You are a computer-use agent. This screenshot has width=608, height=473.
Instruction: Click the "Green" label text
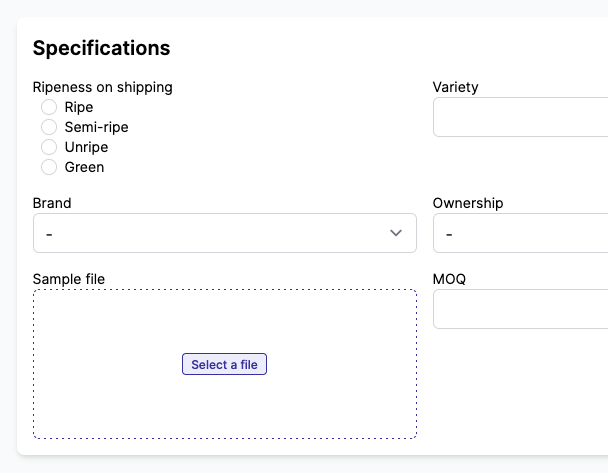click(84, 167)
